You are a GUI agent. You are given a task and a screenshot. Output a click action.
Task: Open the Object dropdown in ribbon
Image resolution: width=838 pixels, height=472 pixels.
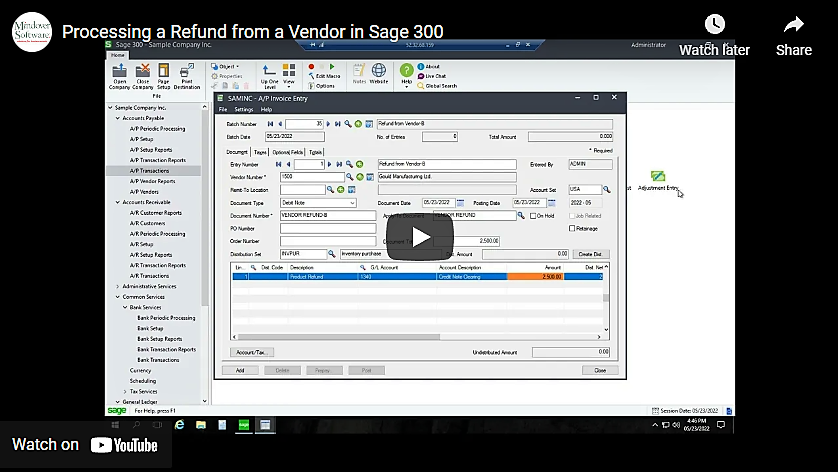[225, 67]
